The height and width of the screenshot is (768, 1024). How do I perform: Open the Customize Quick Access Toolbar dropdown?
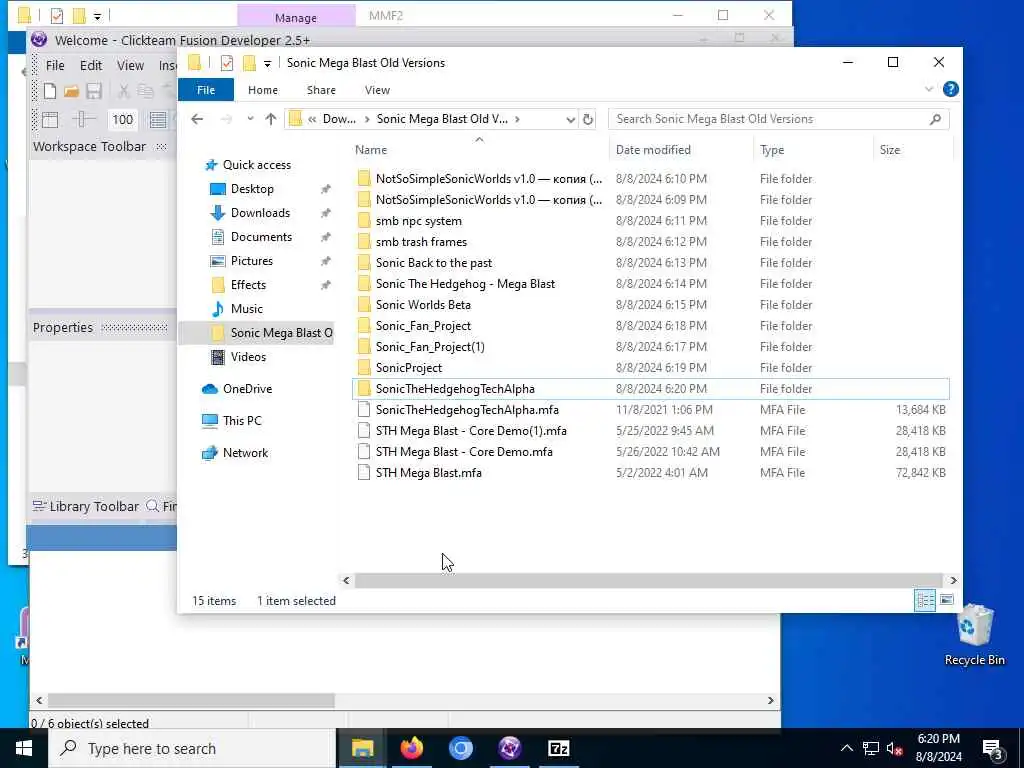[x=267, y=63]
